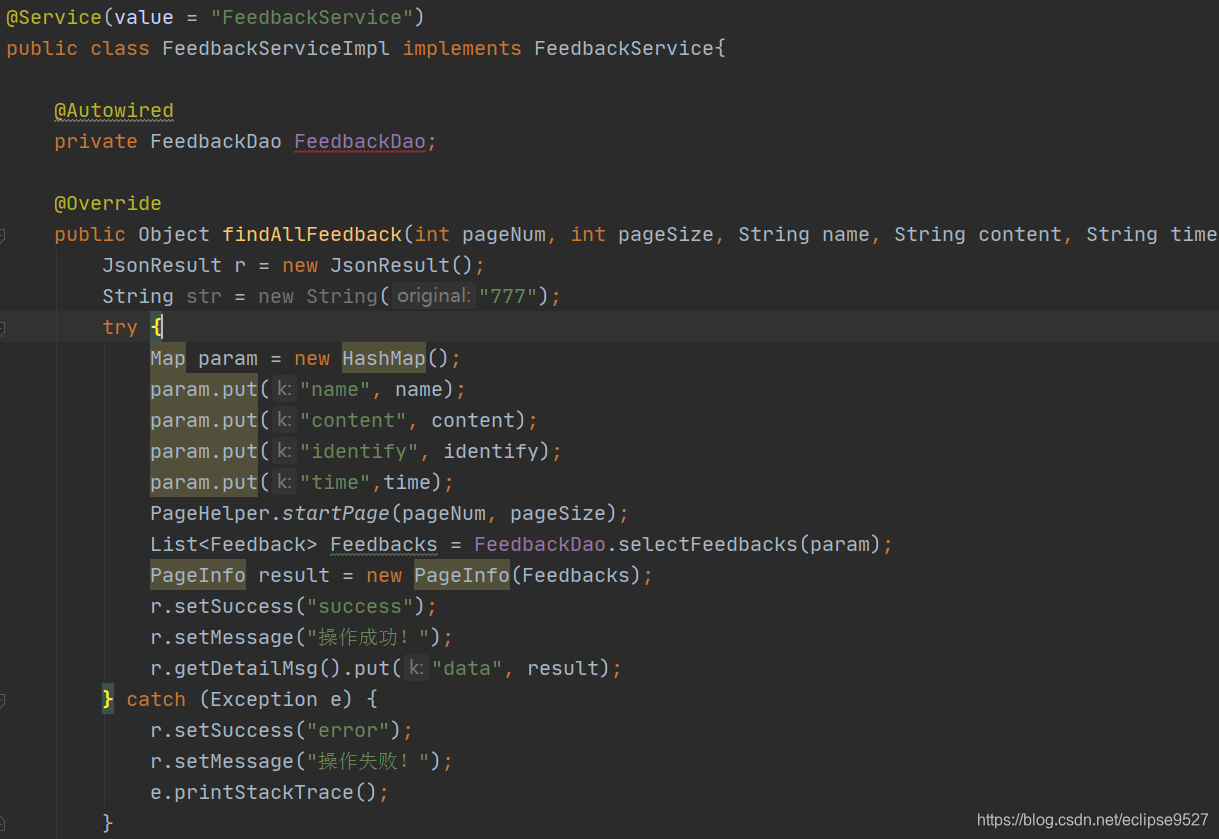This screenshot has width=1219, height=839.
Task: Click the @Autowired annotation
Action: coord(114,110)
